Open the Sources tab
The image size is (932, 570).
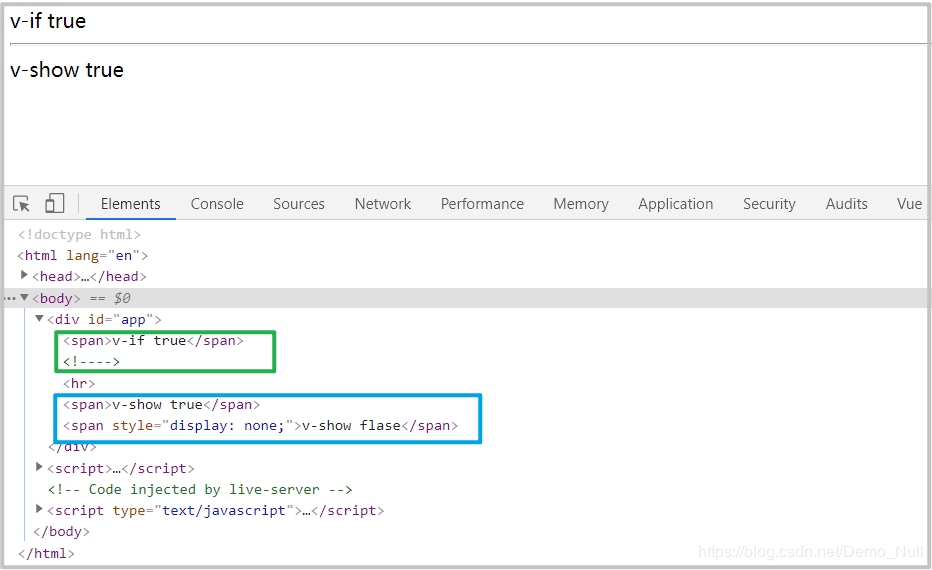point(299,204)
